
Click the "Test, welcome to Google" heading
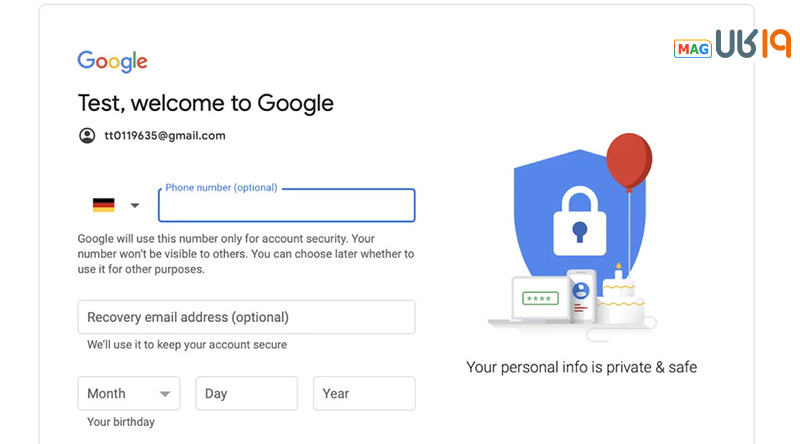tap(206, 103)
